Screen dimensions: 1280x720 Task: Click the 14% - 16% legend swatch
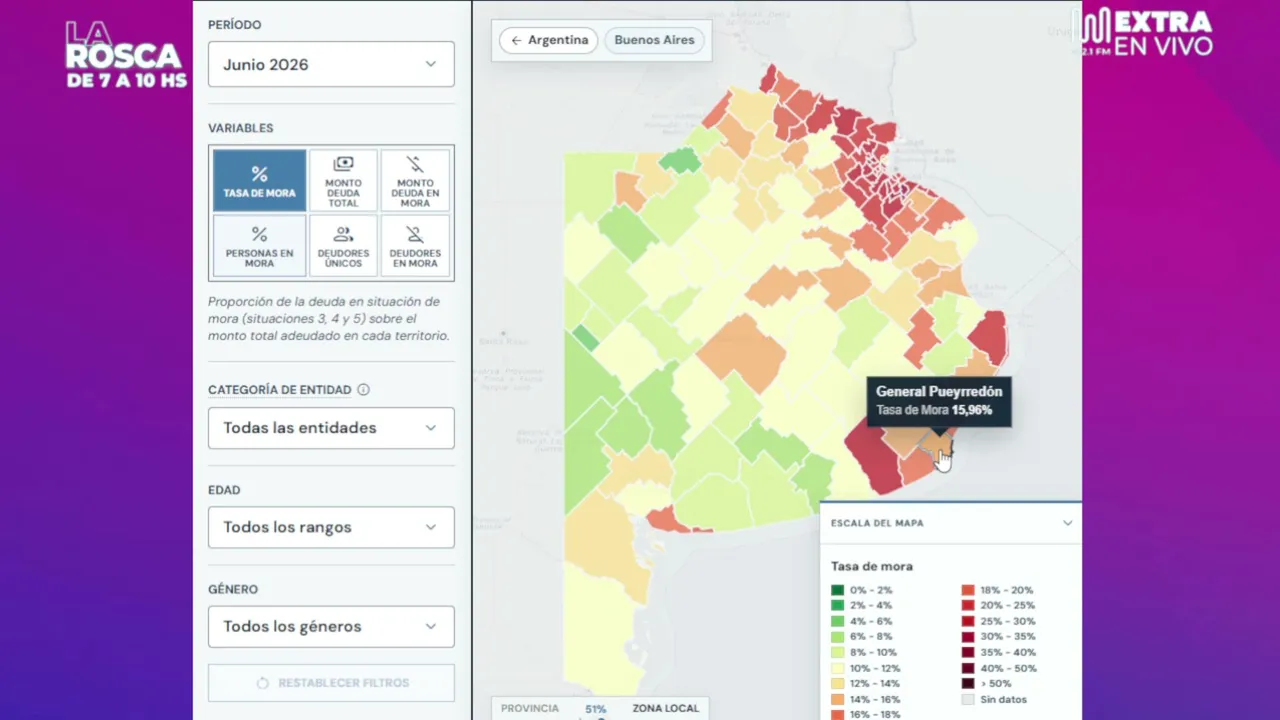837,699
